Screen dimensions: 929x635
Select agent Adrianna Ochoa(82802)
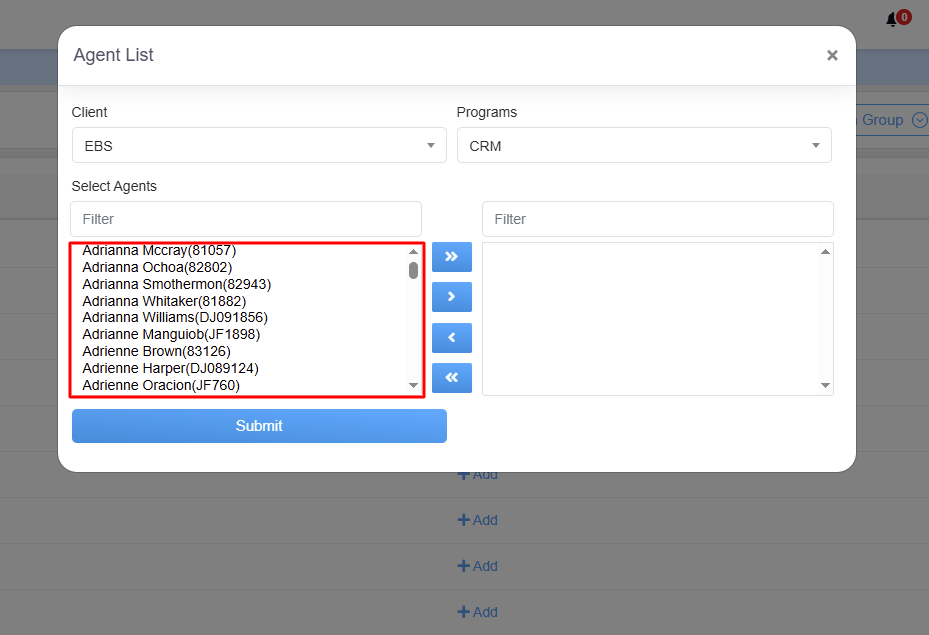coord(157,268)
